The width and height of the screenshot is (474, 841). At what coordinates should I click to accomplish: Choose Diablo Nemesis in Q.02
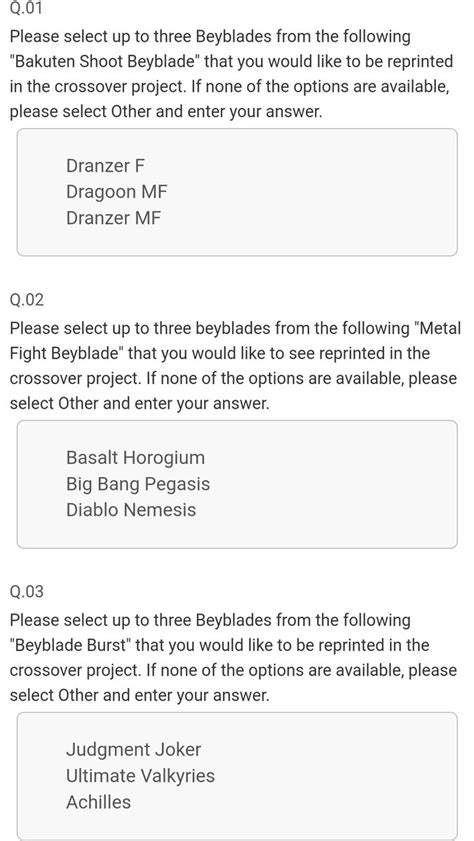[x=131, y=510]
